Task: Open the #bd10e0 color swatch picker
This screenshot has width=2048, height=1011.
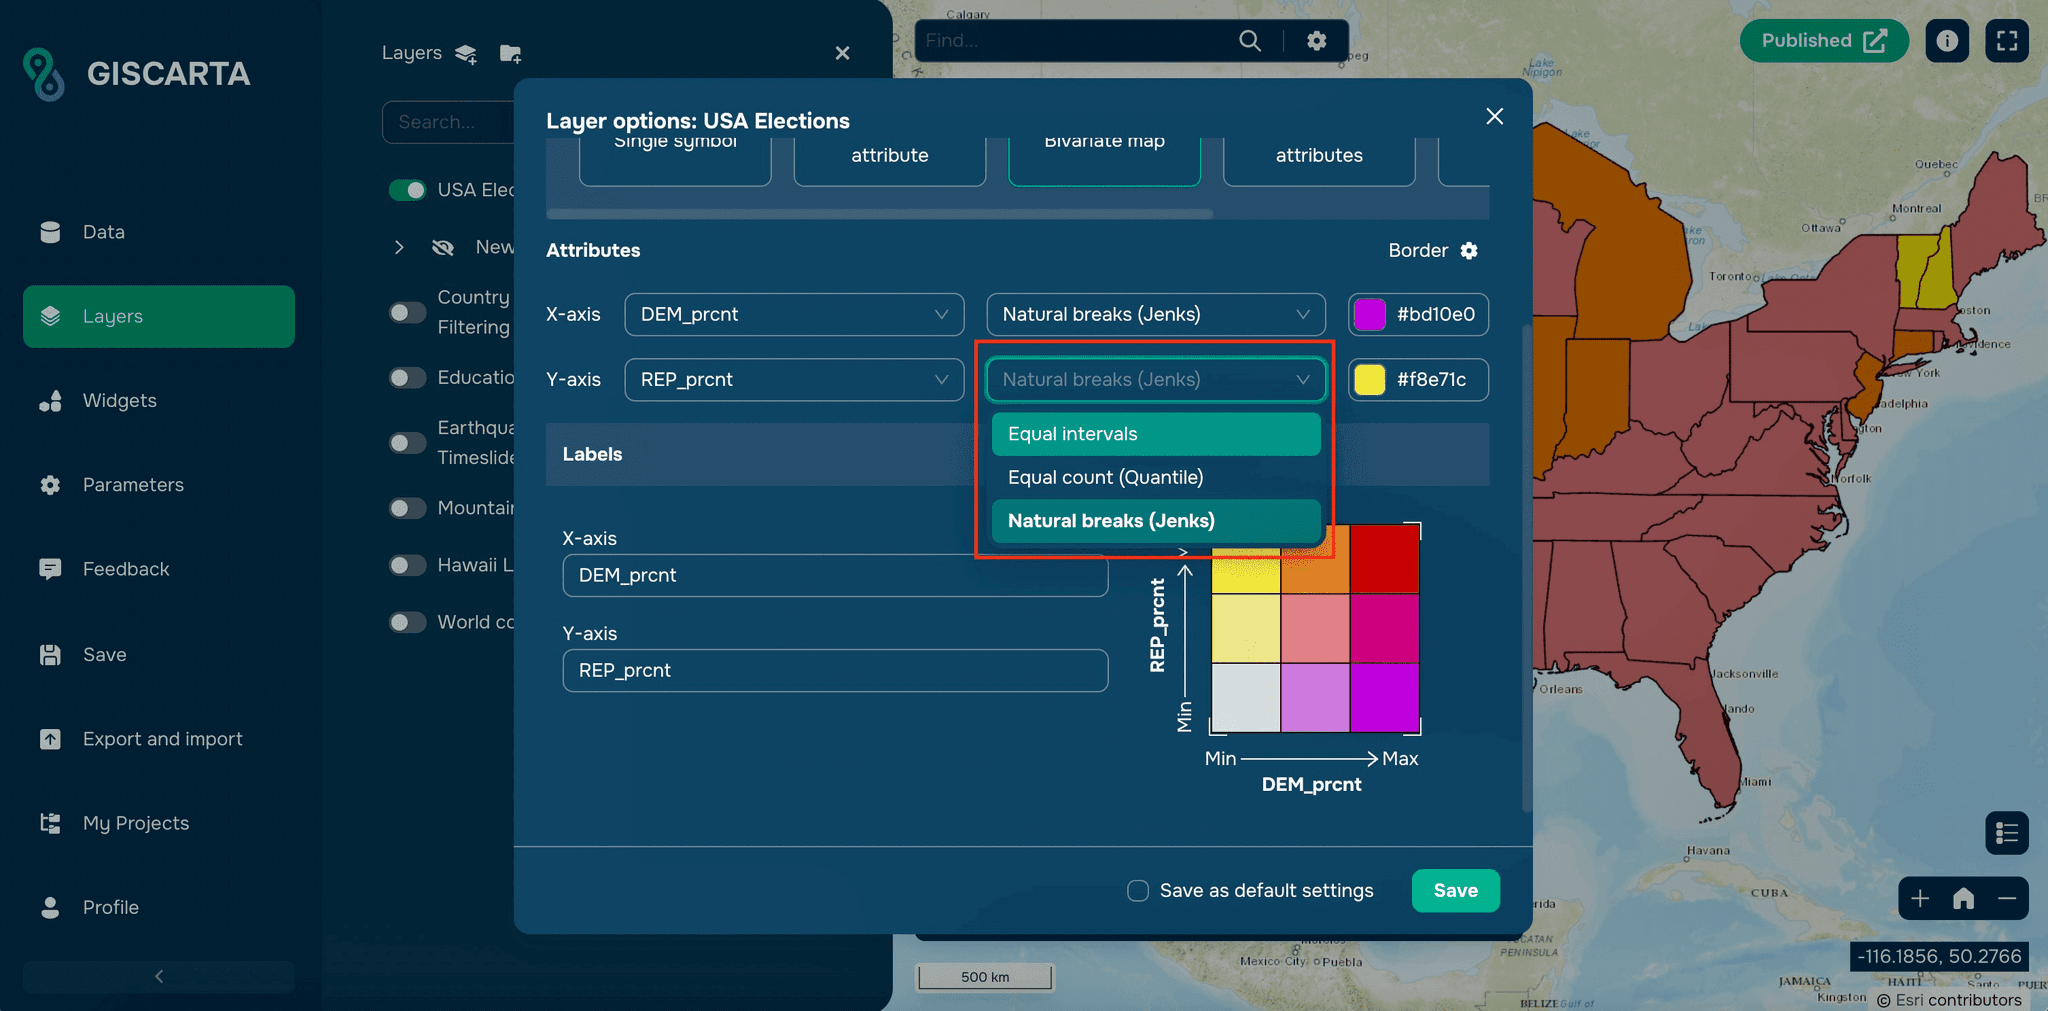Action: (1370, 314)
